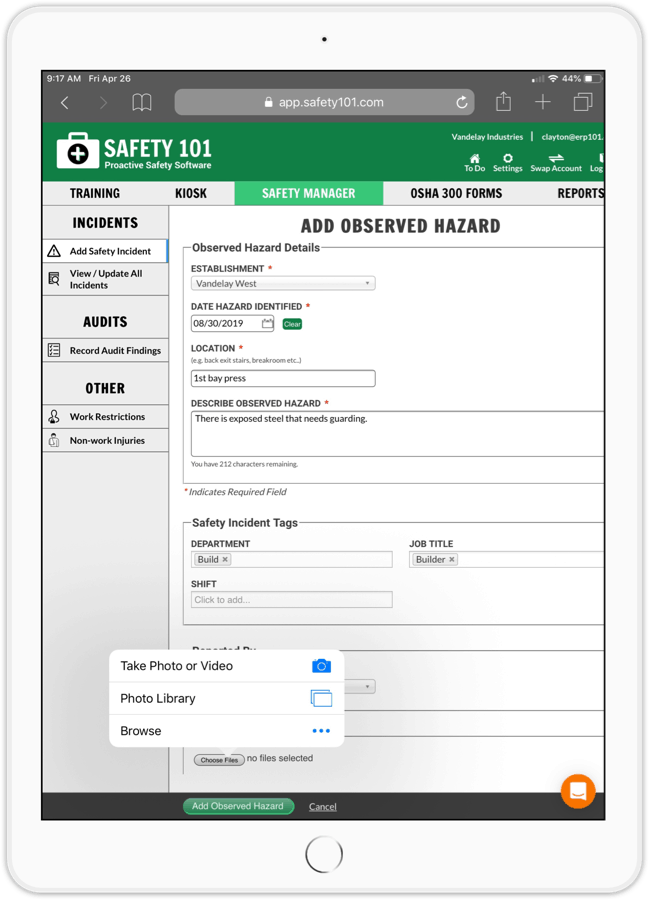
Task: Choose Browse option in popup
Action: (227, 731)
